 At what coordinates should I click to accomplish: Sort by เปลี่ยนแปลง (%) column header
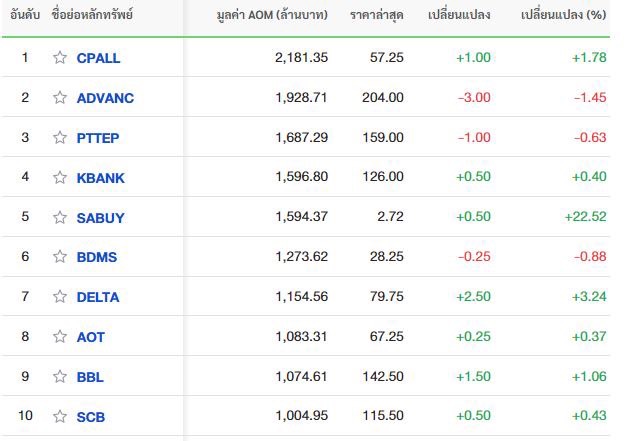[563, 15]
